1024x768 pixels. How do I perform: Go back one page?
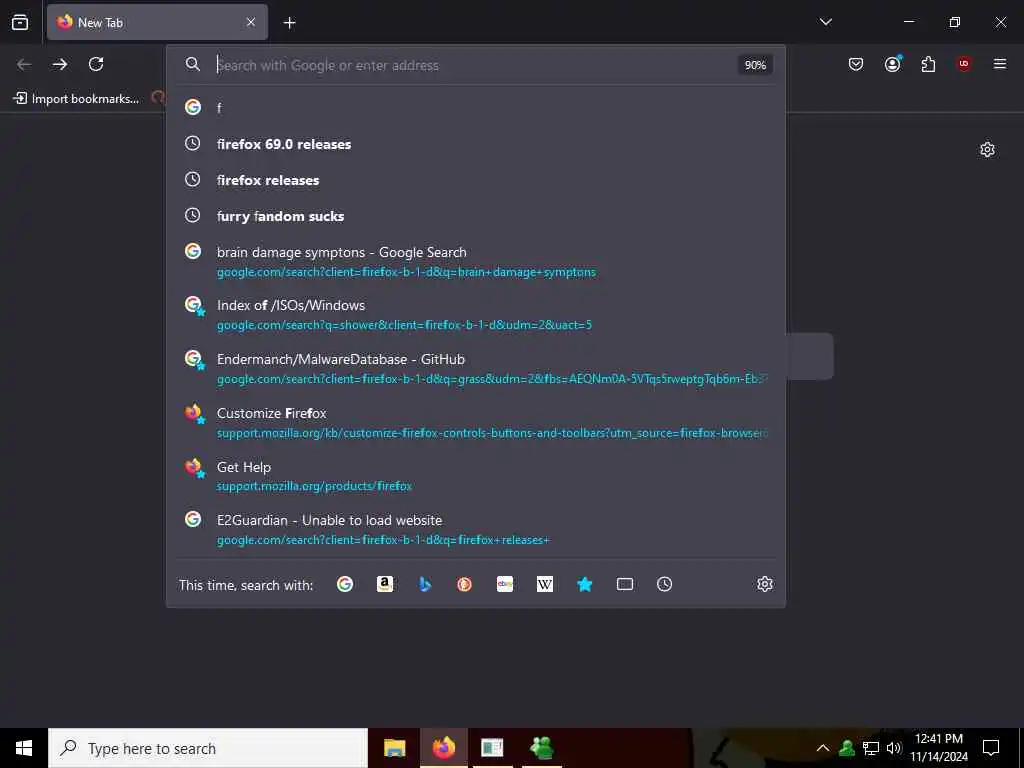pyautogui.click(x=24, y=64)
